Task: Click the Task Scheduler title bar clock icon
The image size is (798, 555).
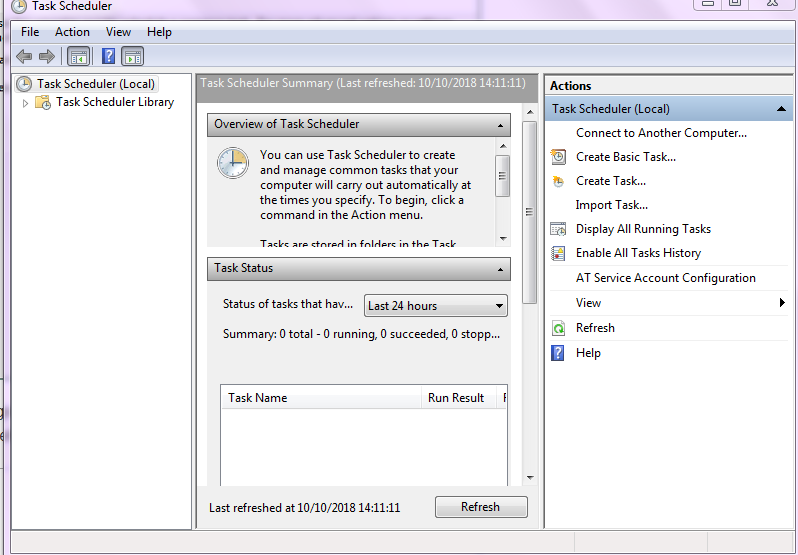Action: pyautogui.click(x=19, y=6)
